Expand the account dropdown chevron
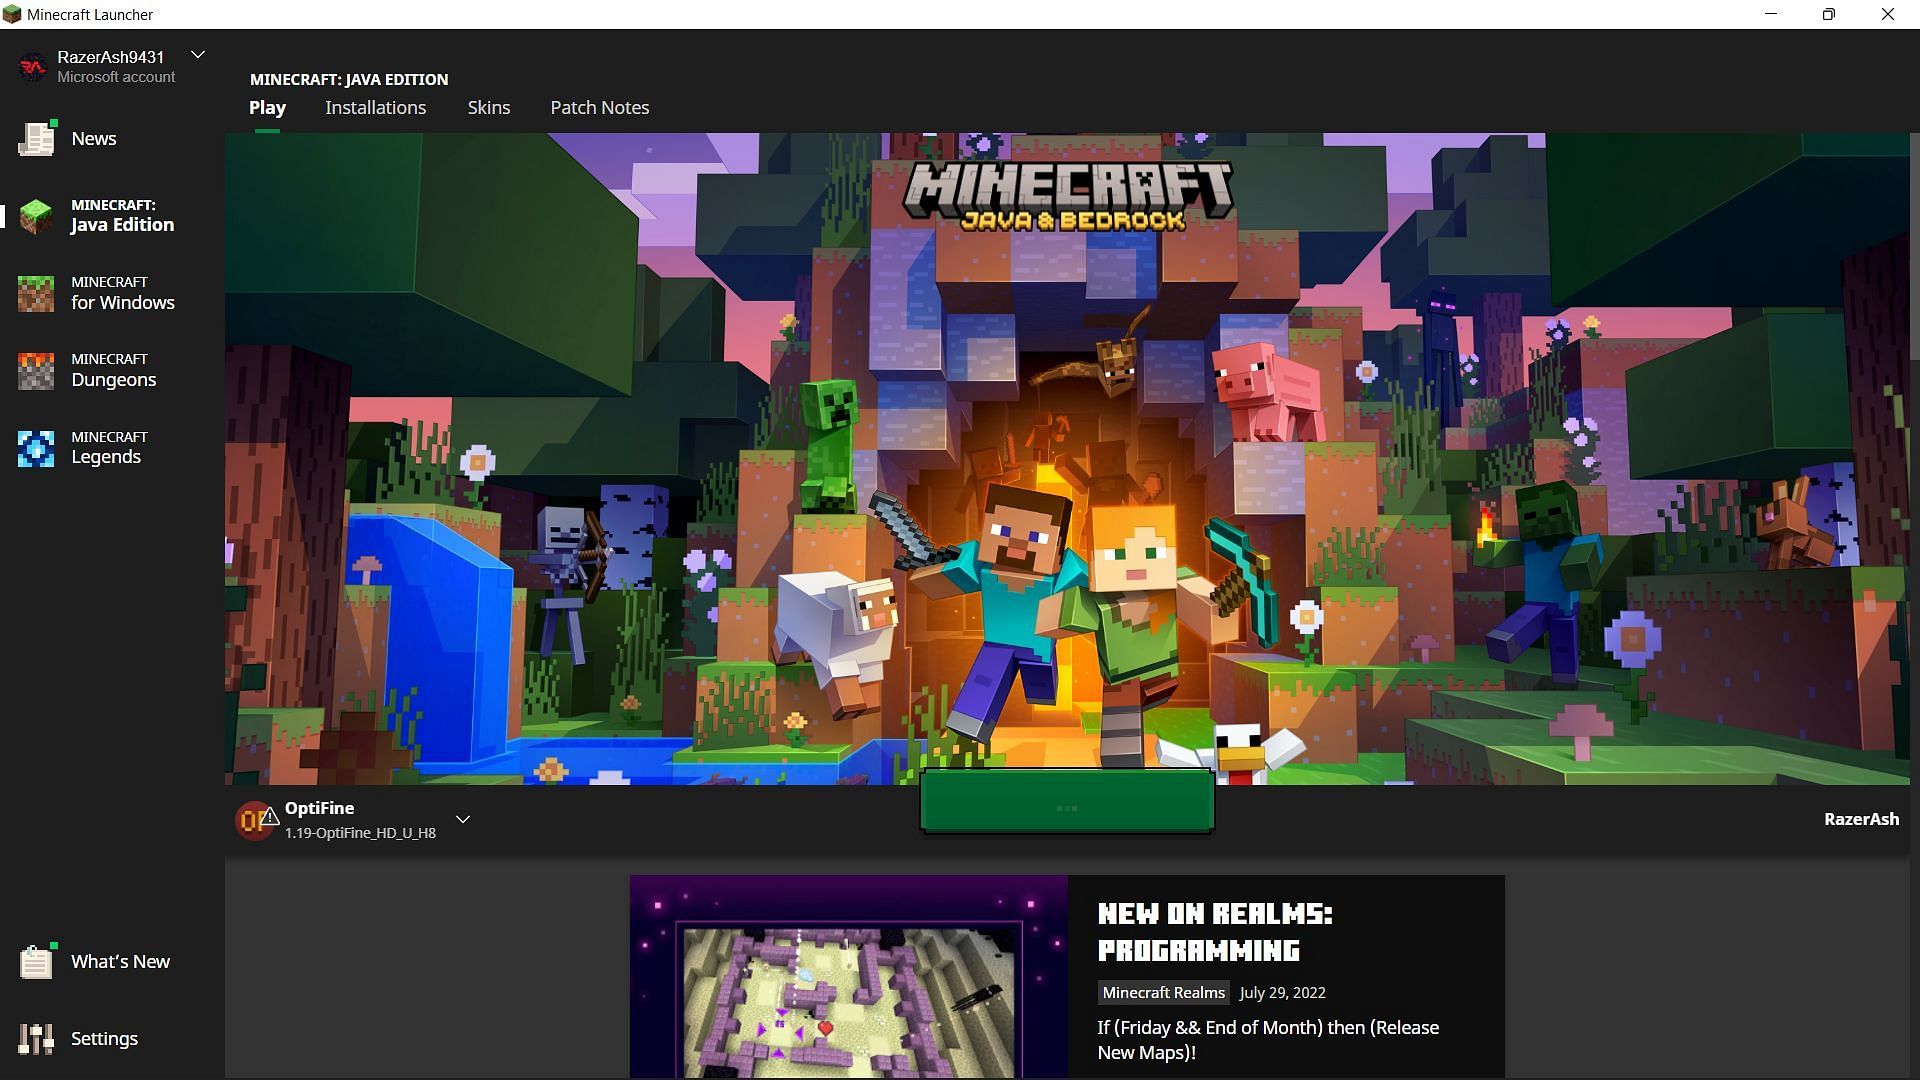Viewport: 1920px width, 1080px height. point(198,55)
